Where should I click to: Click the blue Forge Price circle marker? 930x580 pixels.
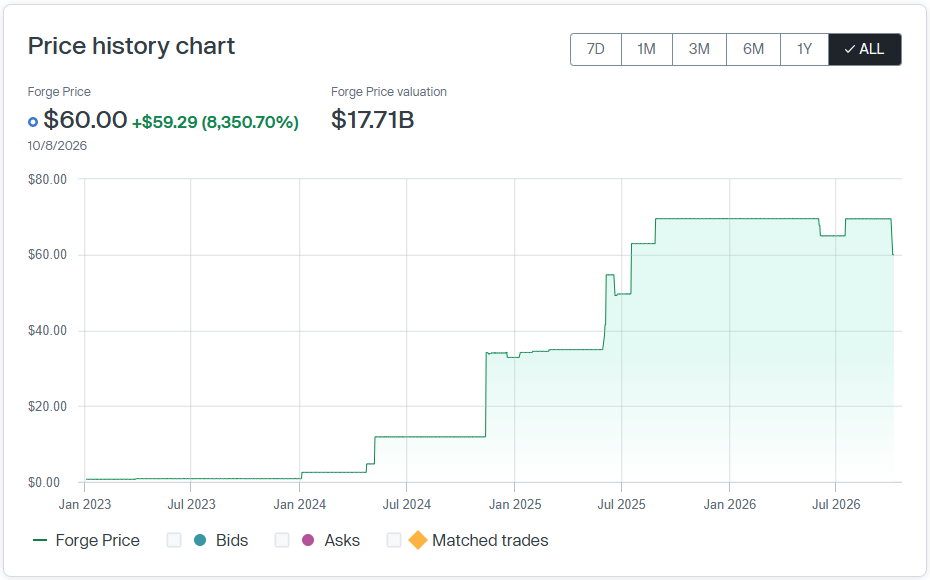[x=33, y=122]
